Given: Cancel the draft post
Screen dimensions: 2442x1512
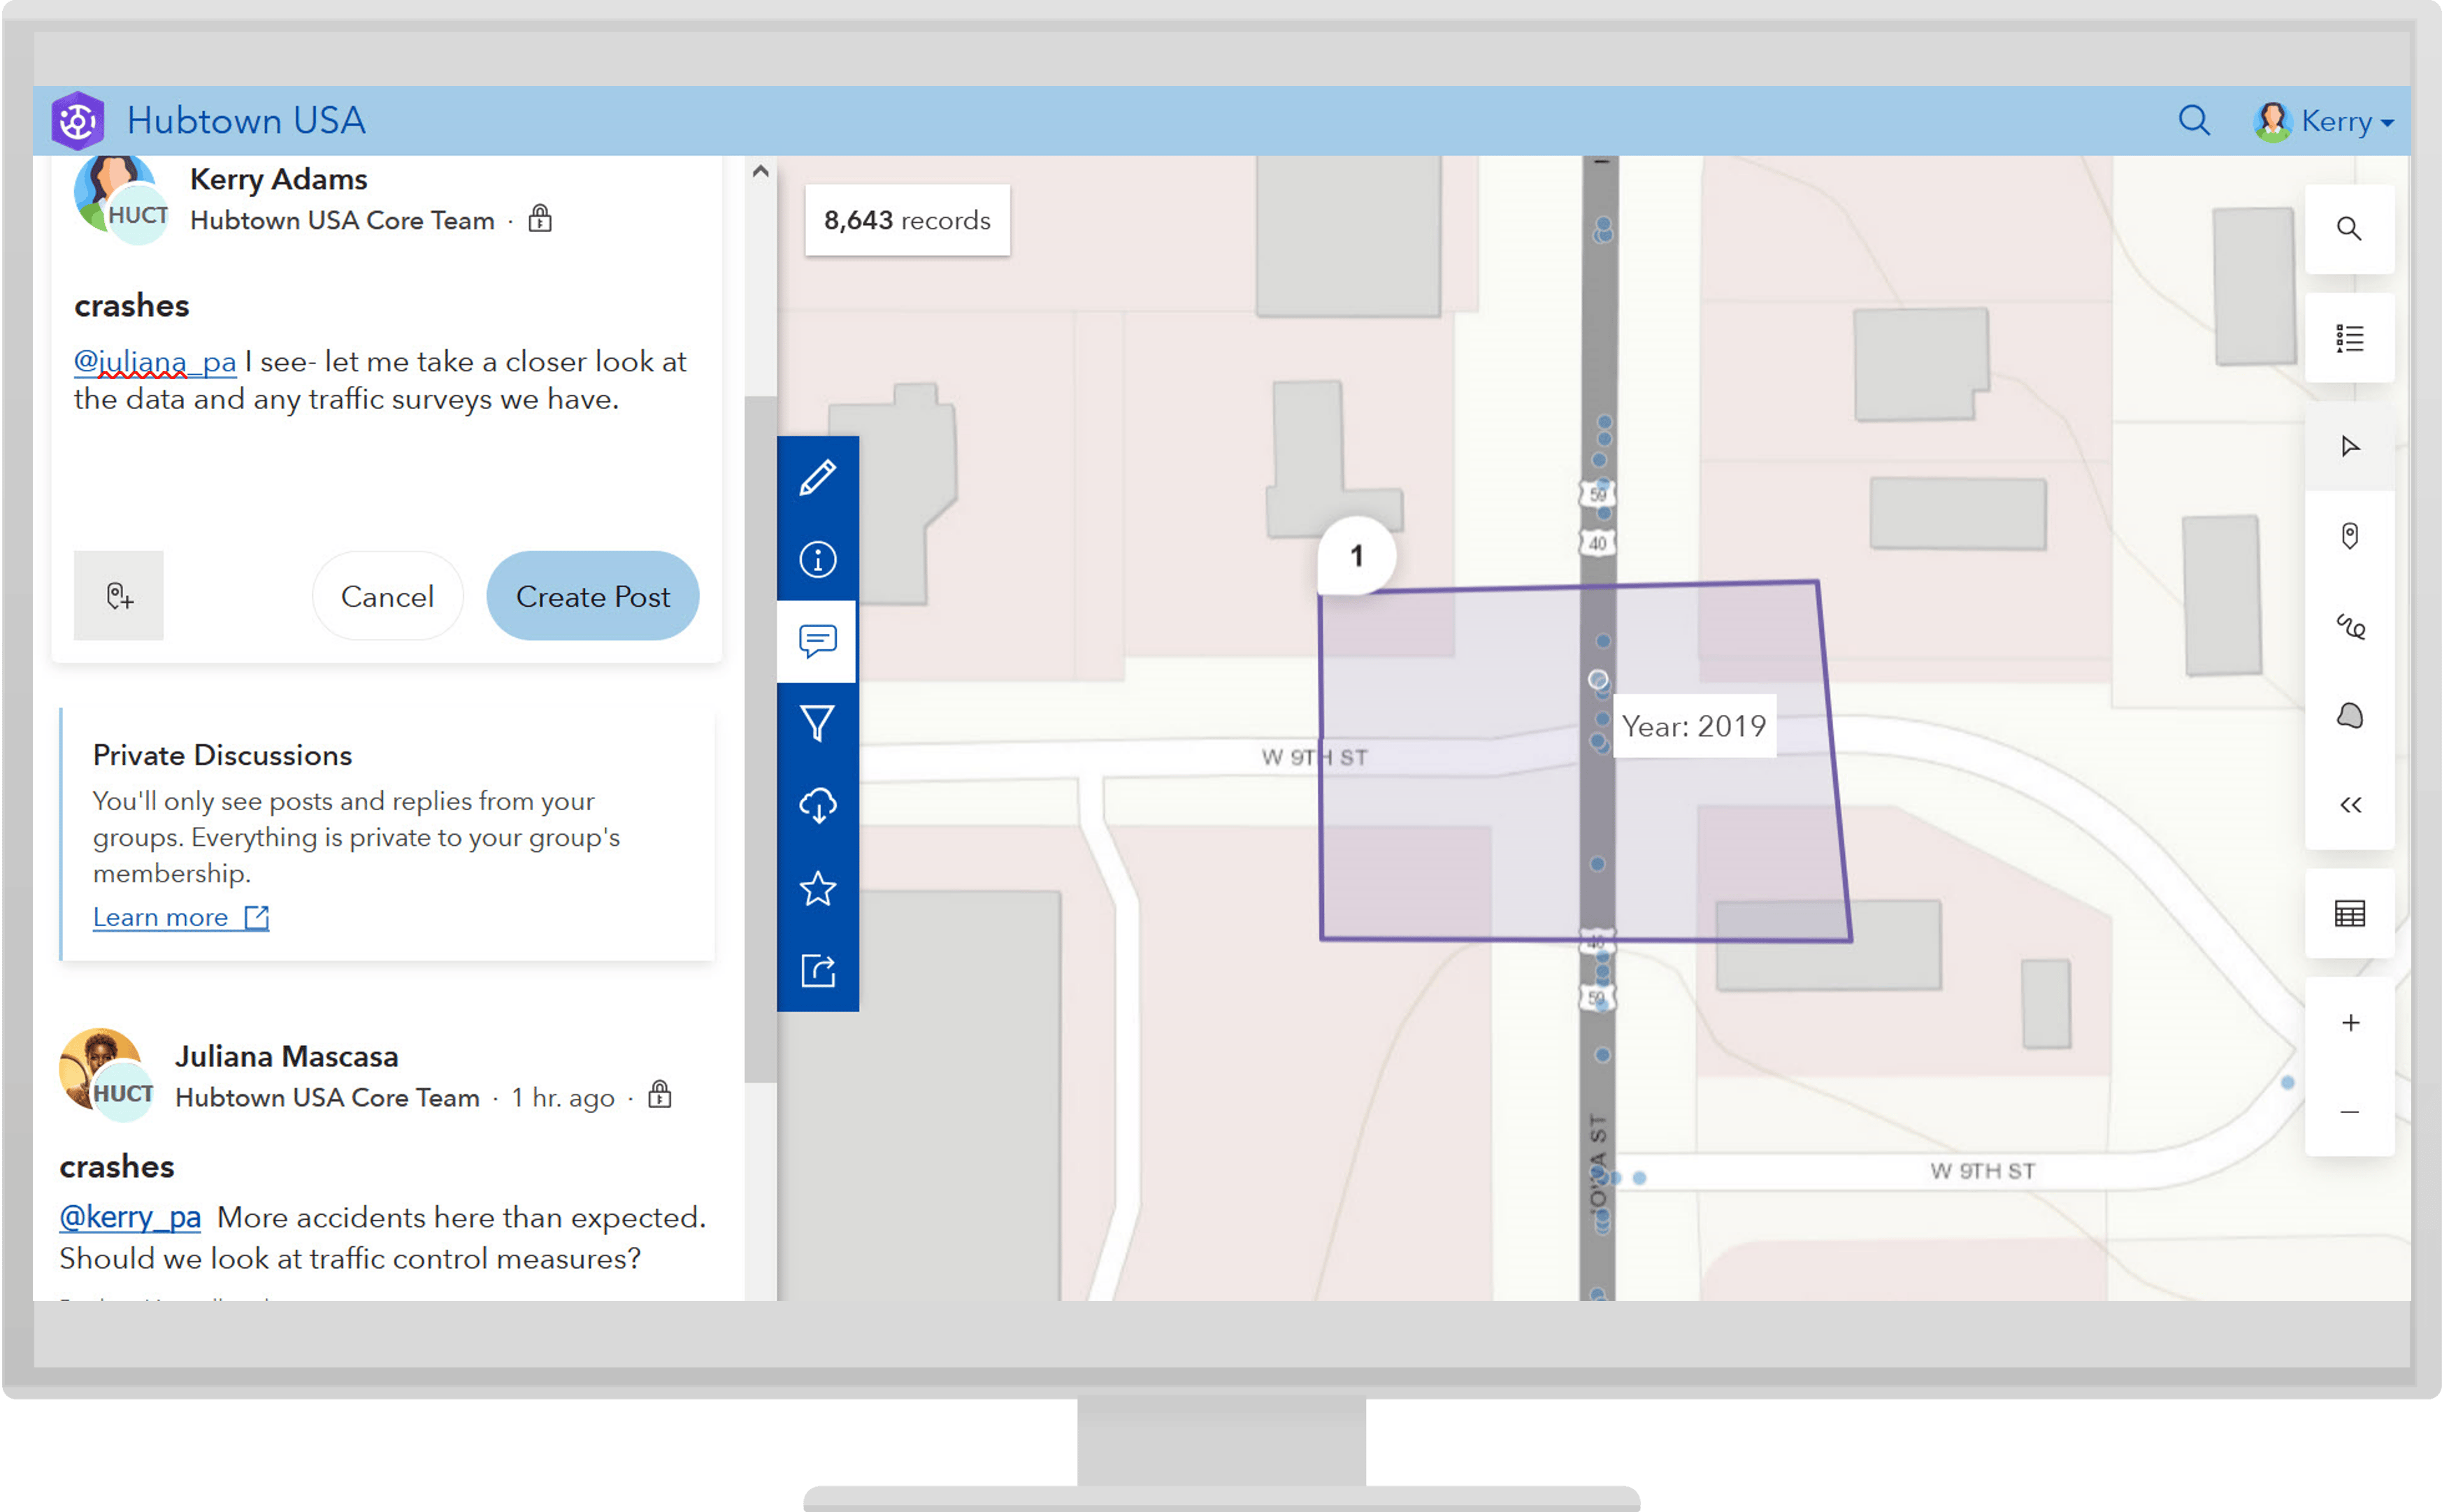Looking at the screenshot, I should [x=387, y=596].
